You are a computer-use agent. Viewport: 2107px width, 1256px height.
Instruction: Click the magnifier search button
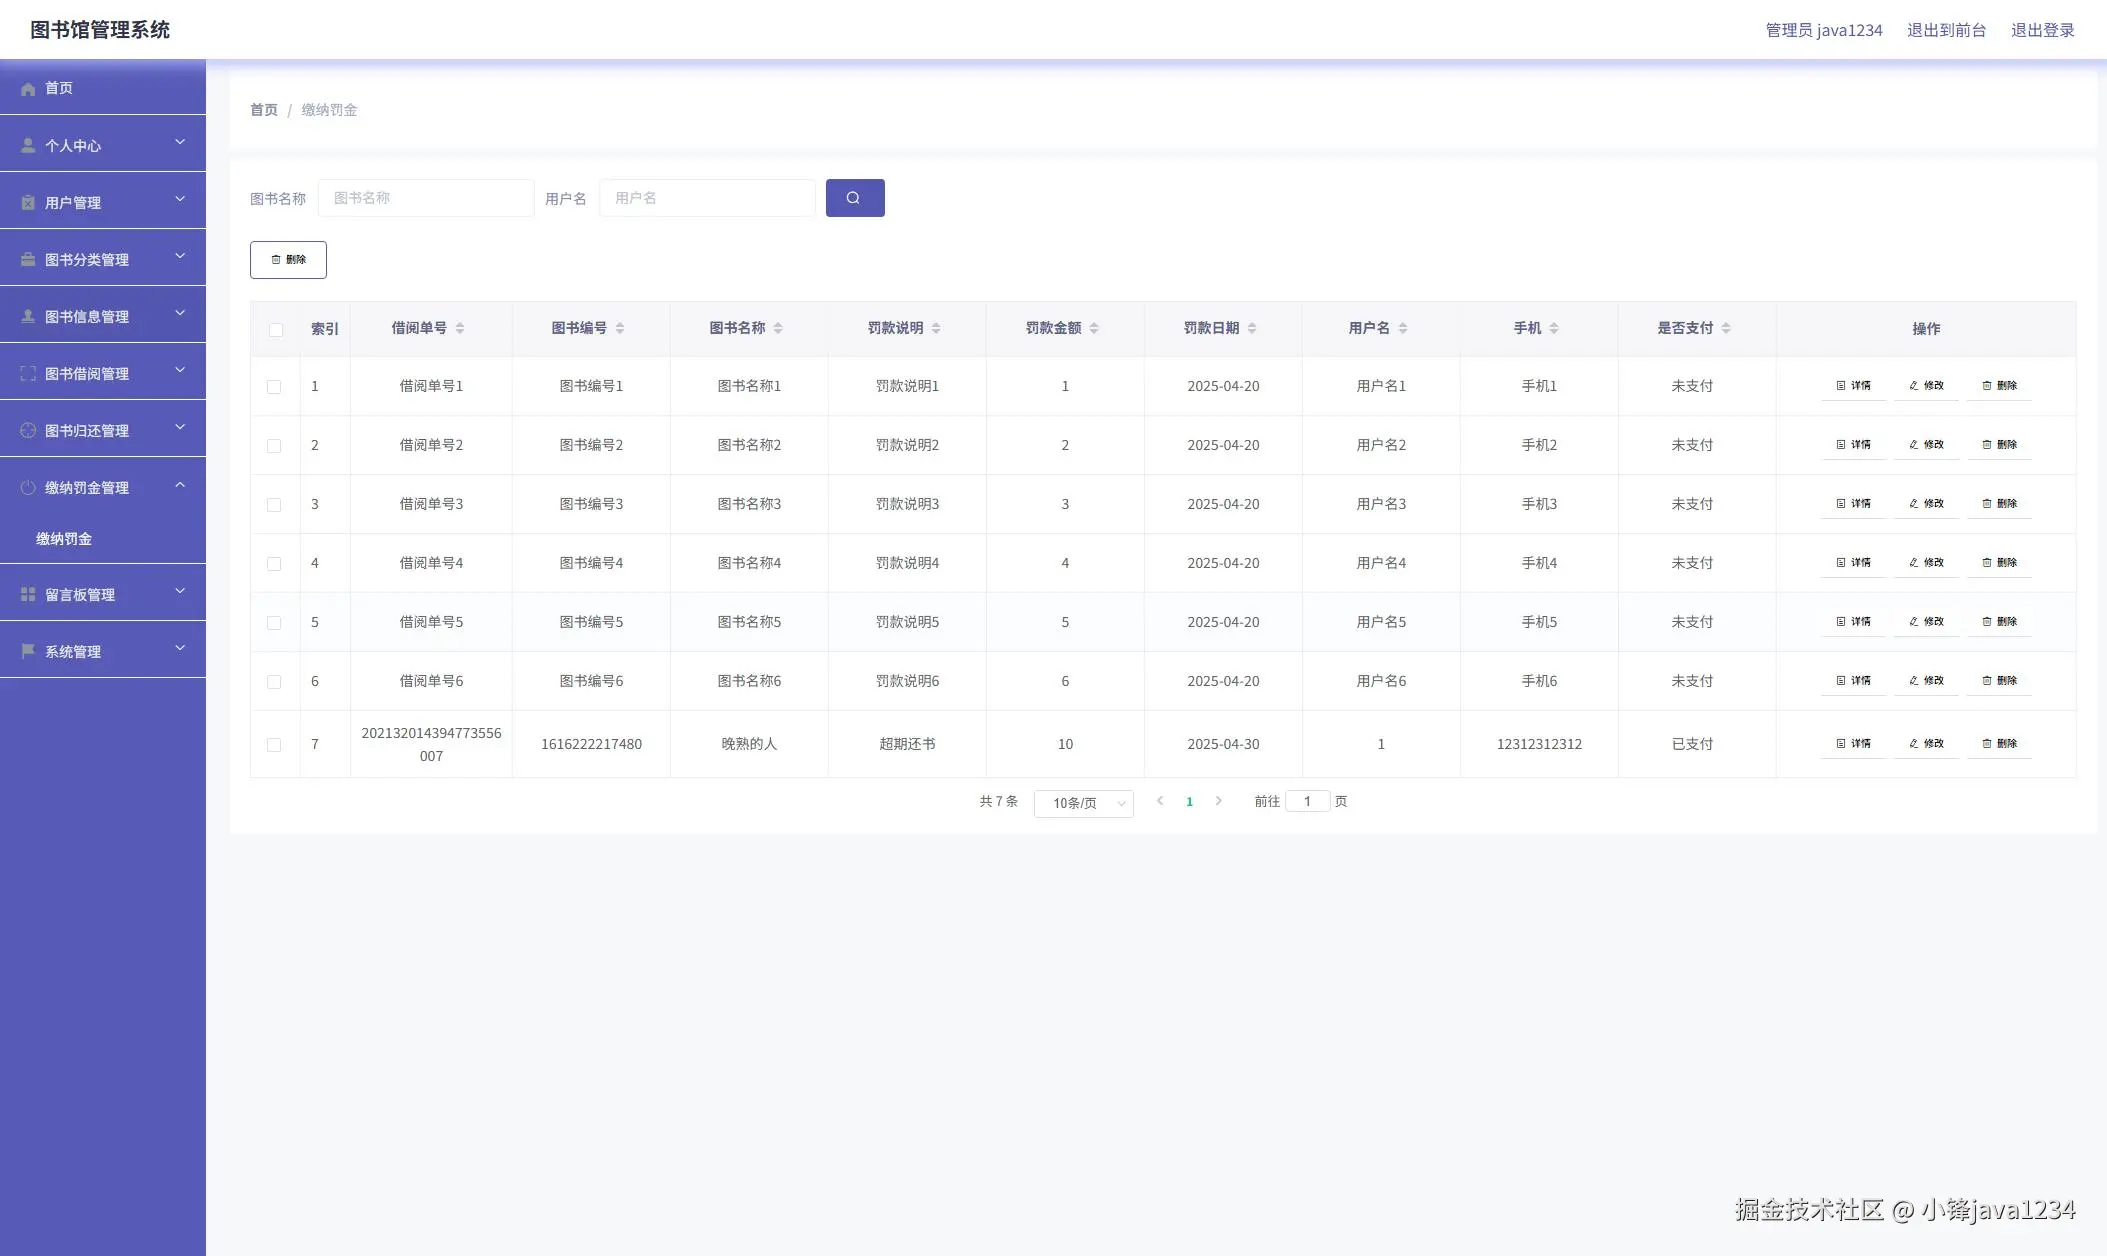pyautogui.click(x=854, y=198)
